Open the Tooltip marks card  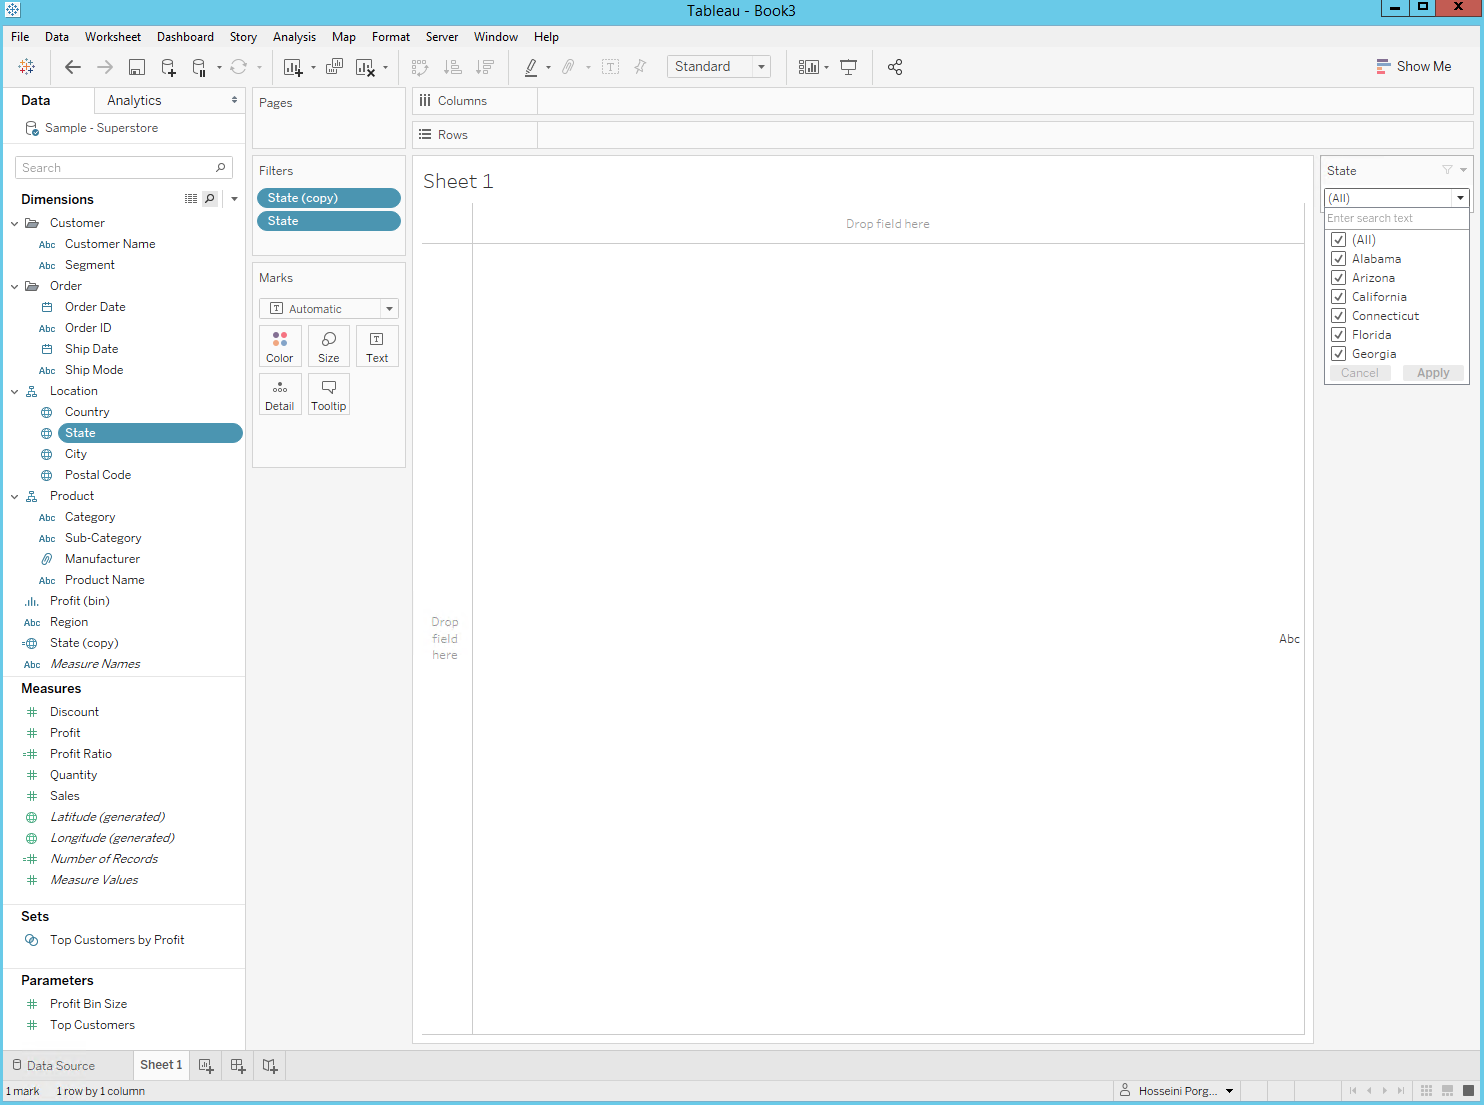(x=329, y=394)
